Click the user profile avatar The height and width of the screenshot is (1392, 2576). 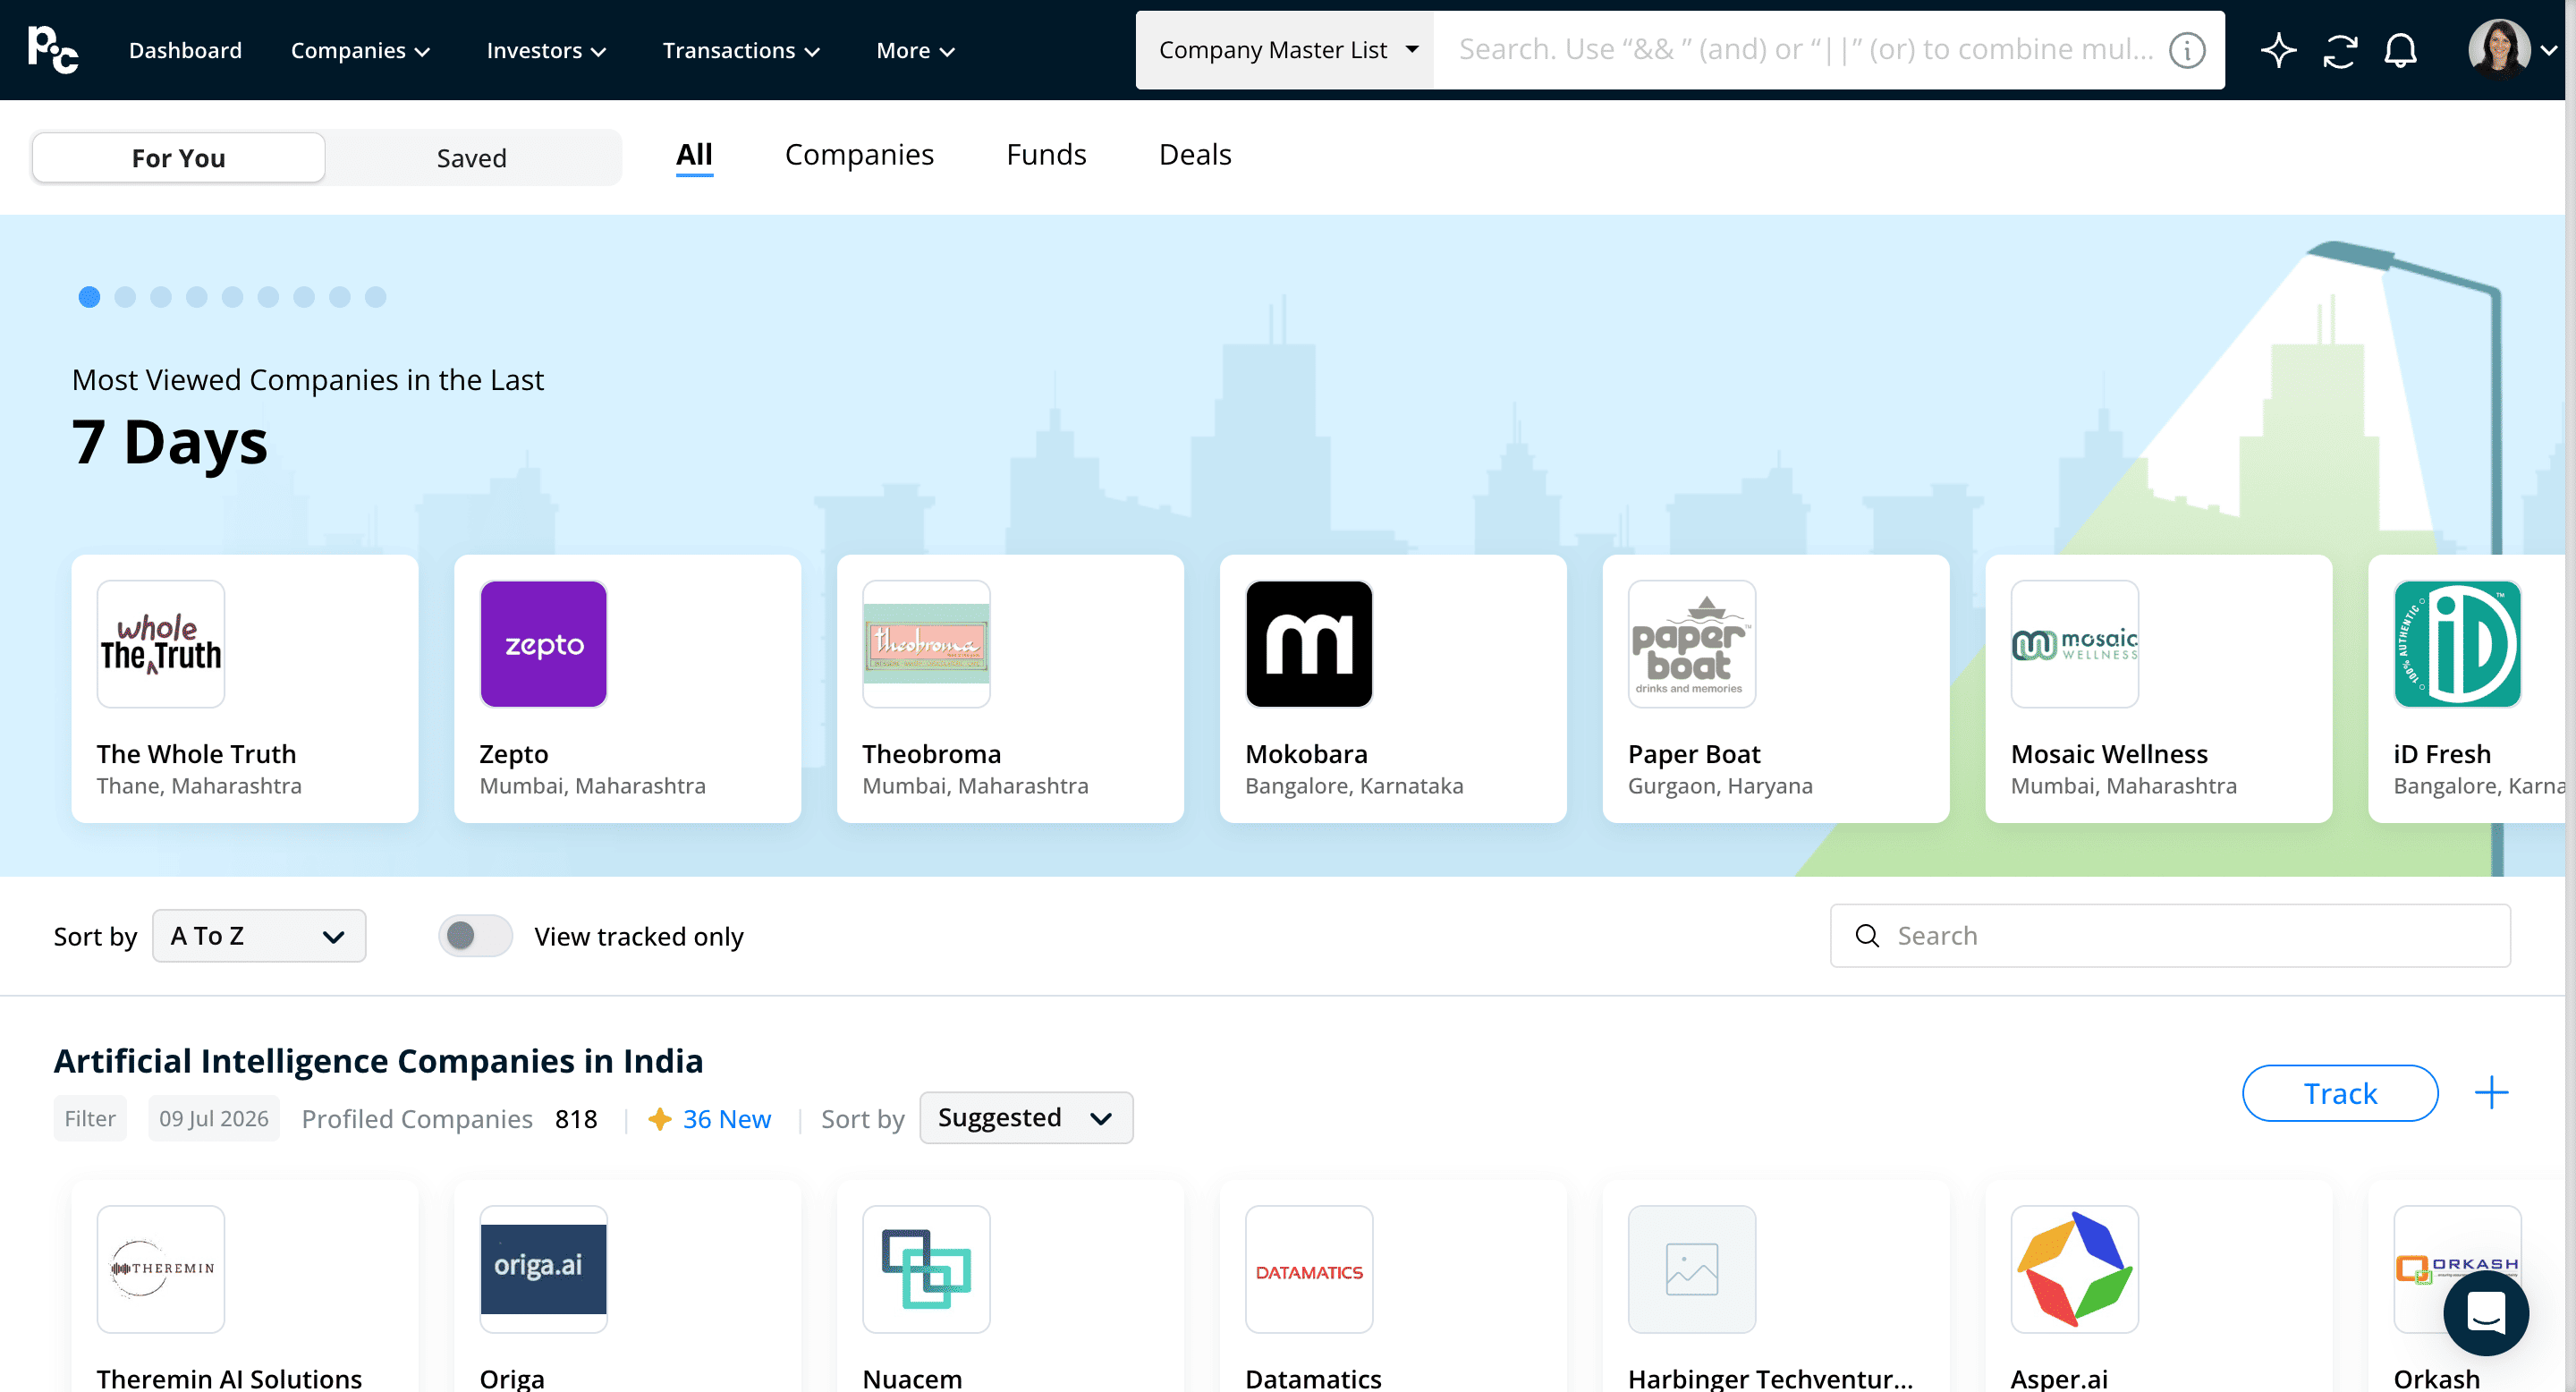[2498, 49]
